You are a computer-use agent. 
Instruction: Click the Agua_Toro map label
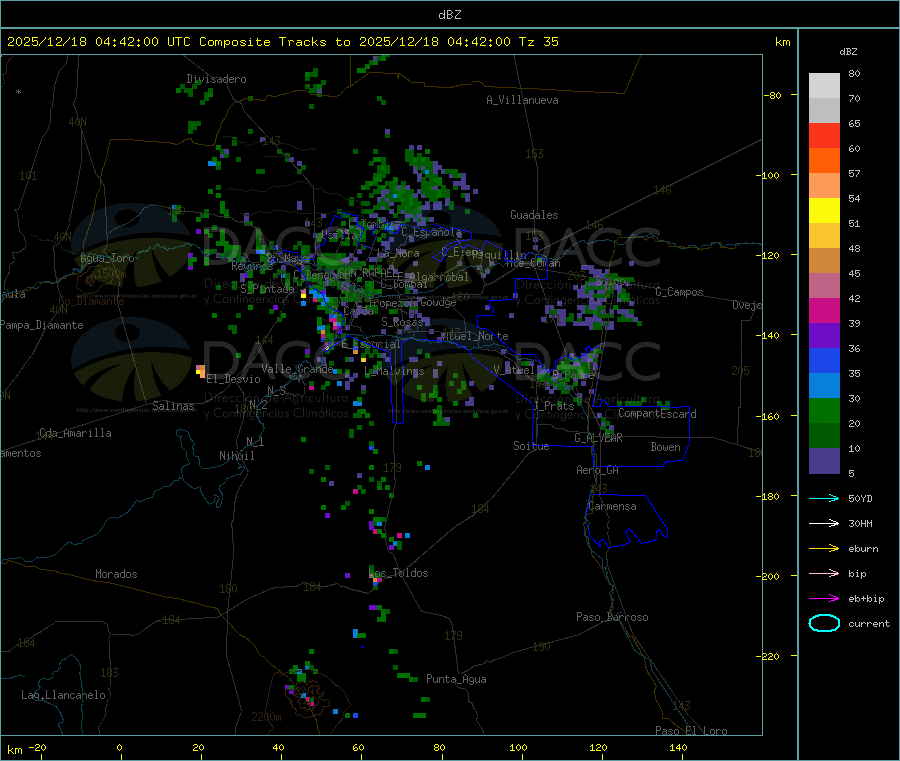[x=107, y=258]
